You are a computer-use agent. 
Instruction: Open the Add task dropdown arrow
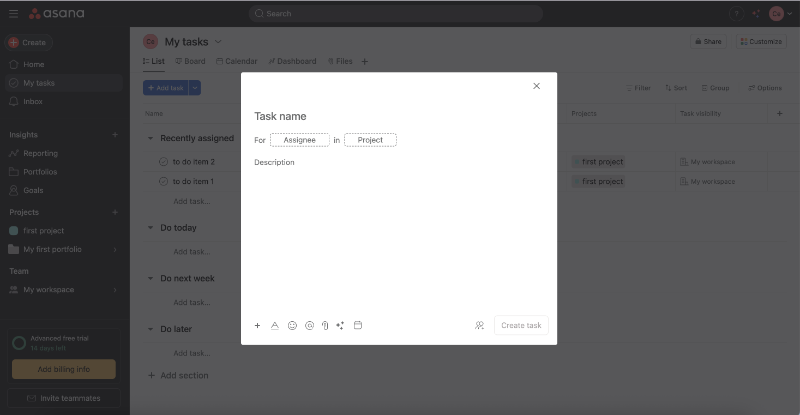195,88
